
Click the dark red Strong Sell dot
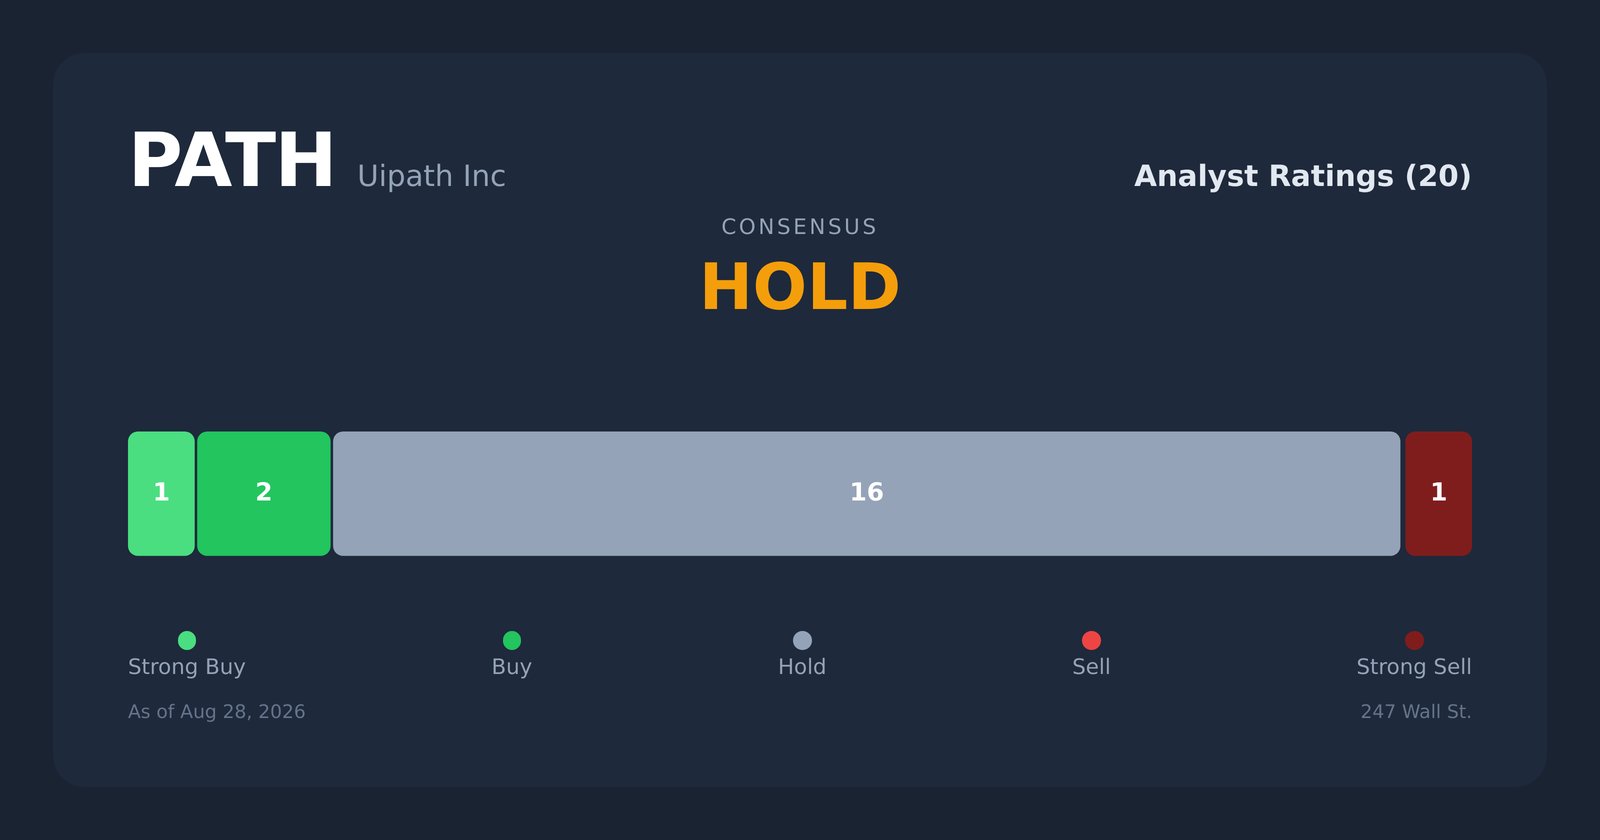click(x=1414, y=640)
